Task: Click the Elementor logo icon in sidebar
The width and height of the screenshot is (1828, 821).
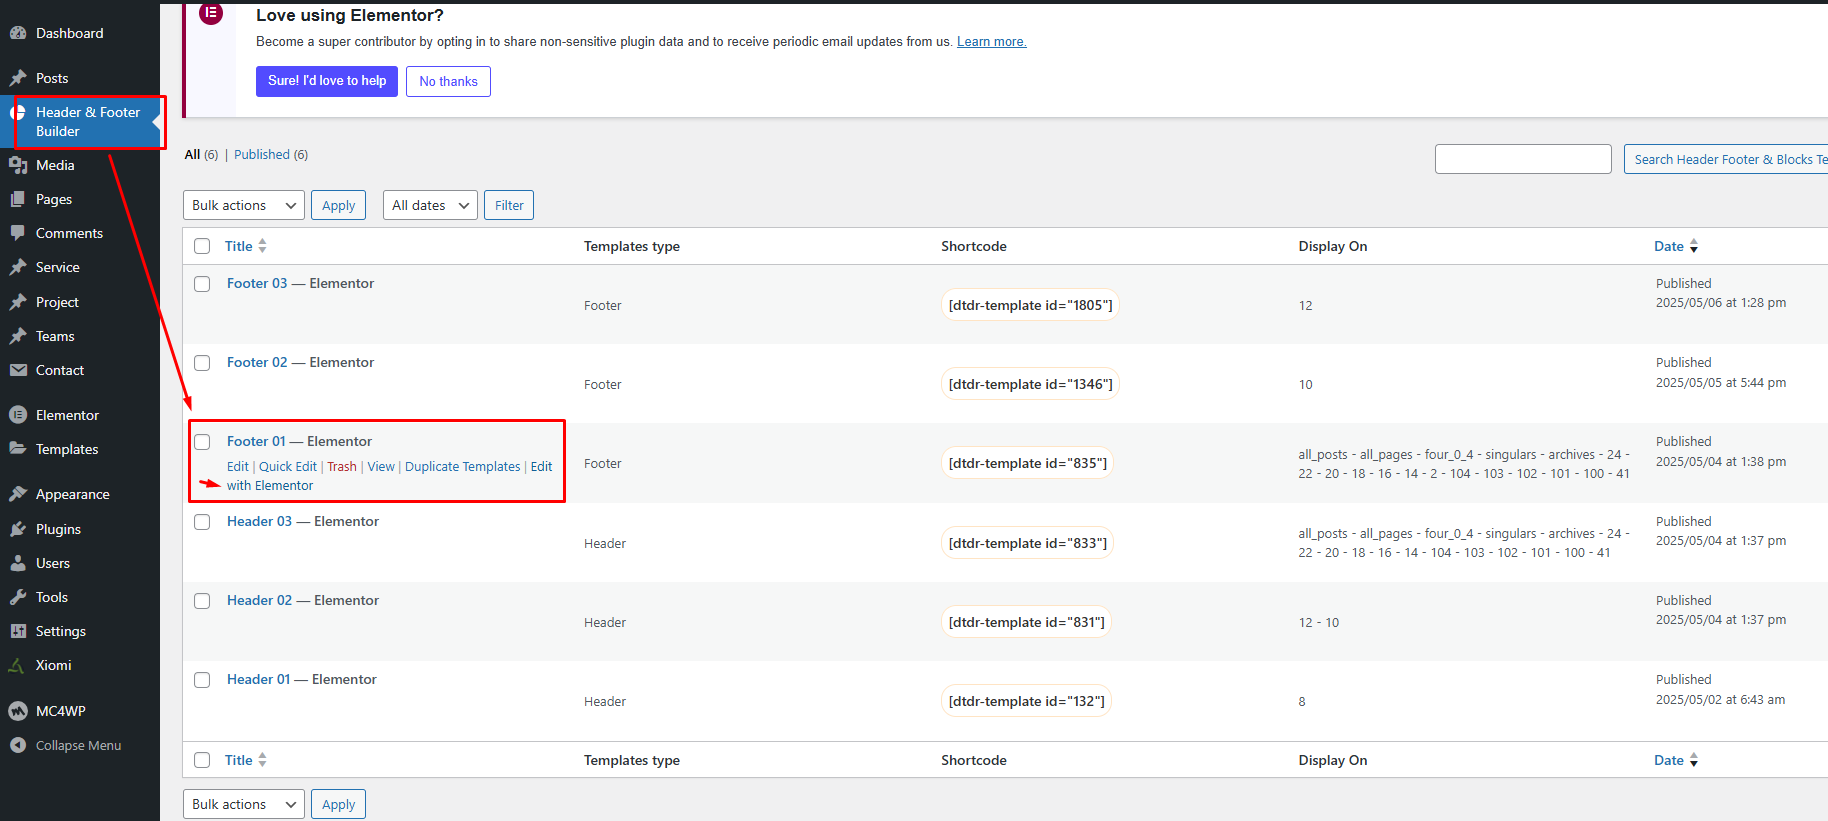Action: pos(18,415)
